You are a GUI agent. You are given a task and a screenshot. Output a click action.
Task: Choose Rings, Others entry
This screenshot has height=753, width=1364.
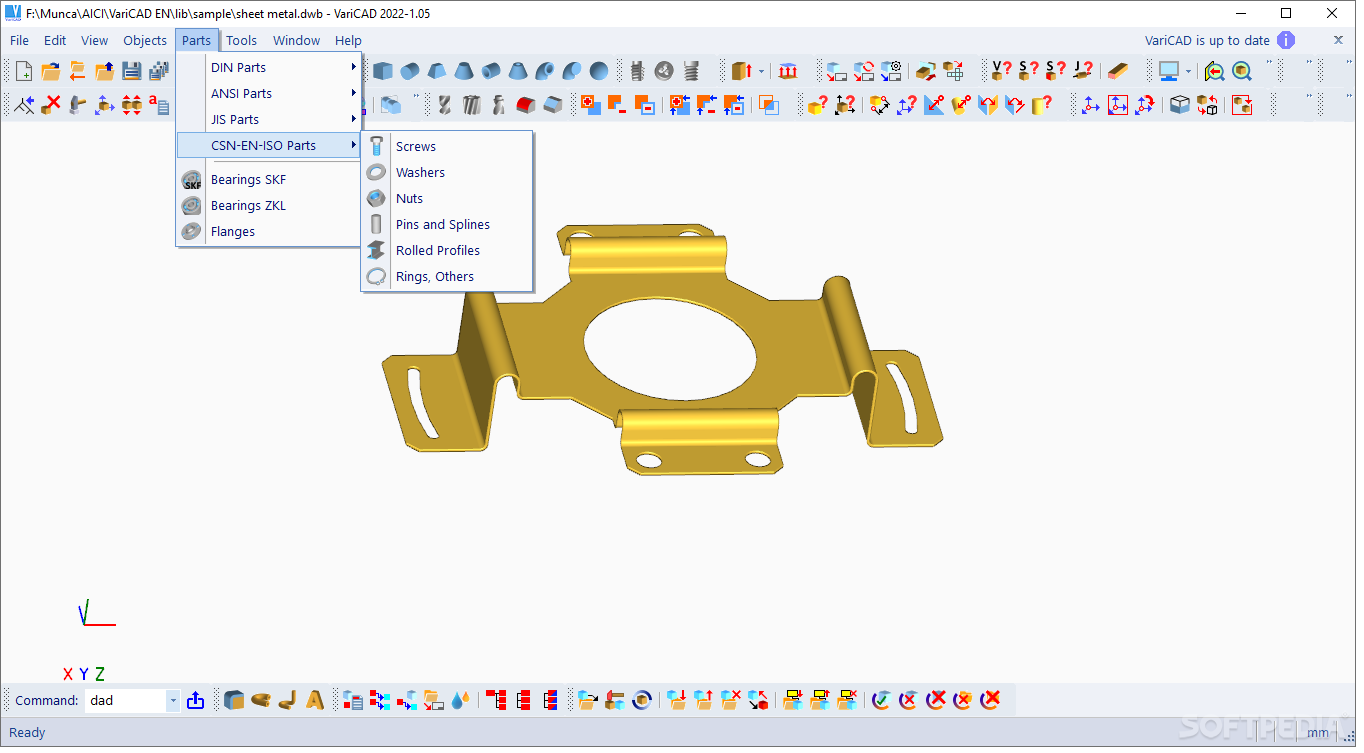[x=447, y=276]
